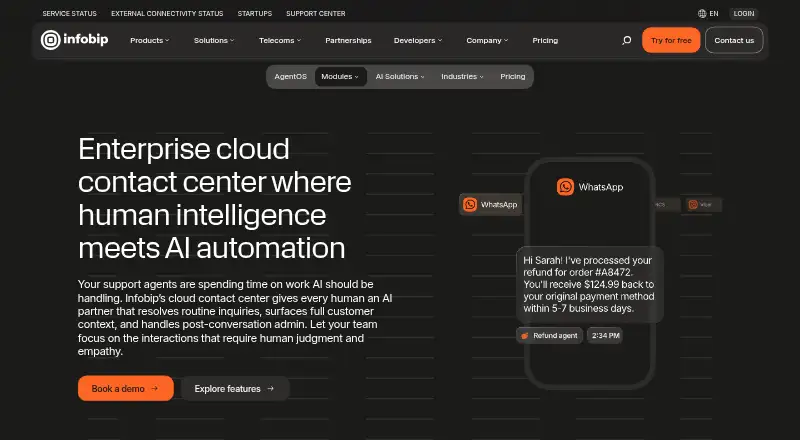Select Pricing in the sub navigation

[x=513, y=77]
